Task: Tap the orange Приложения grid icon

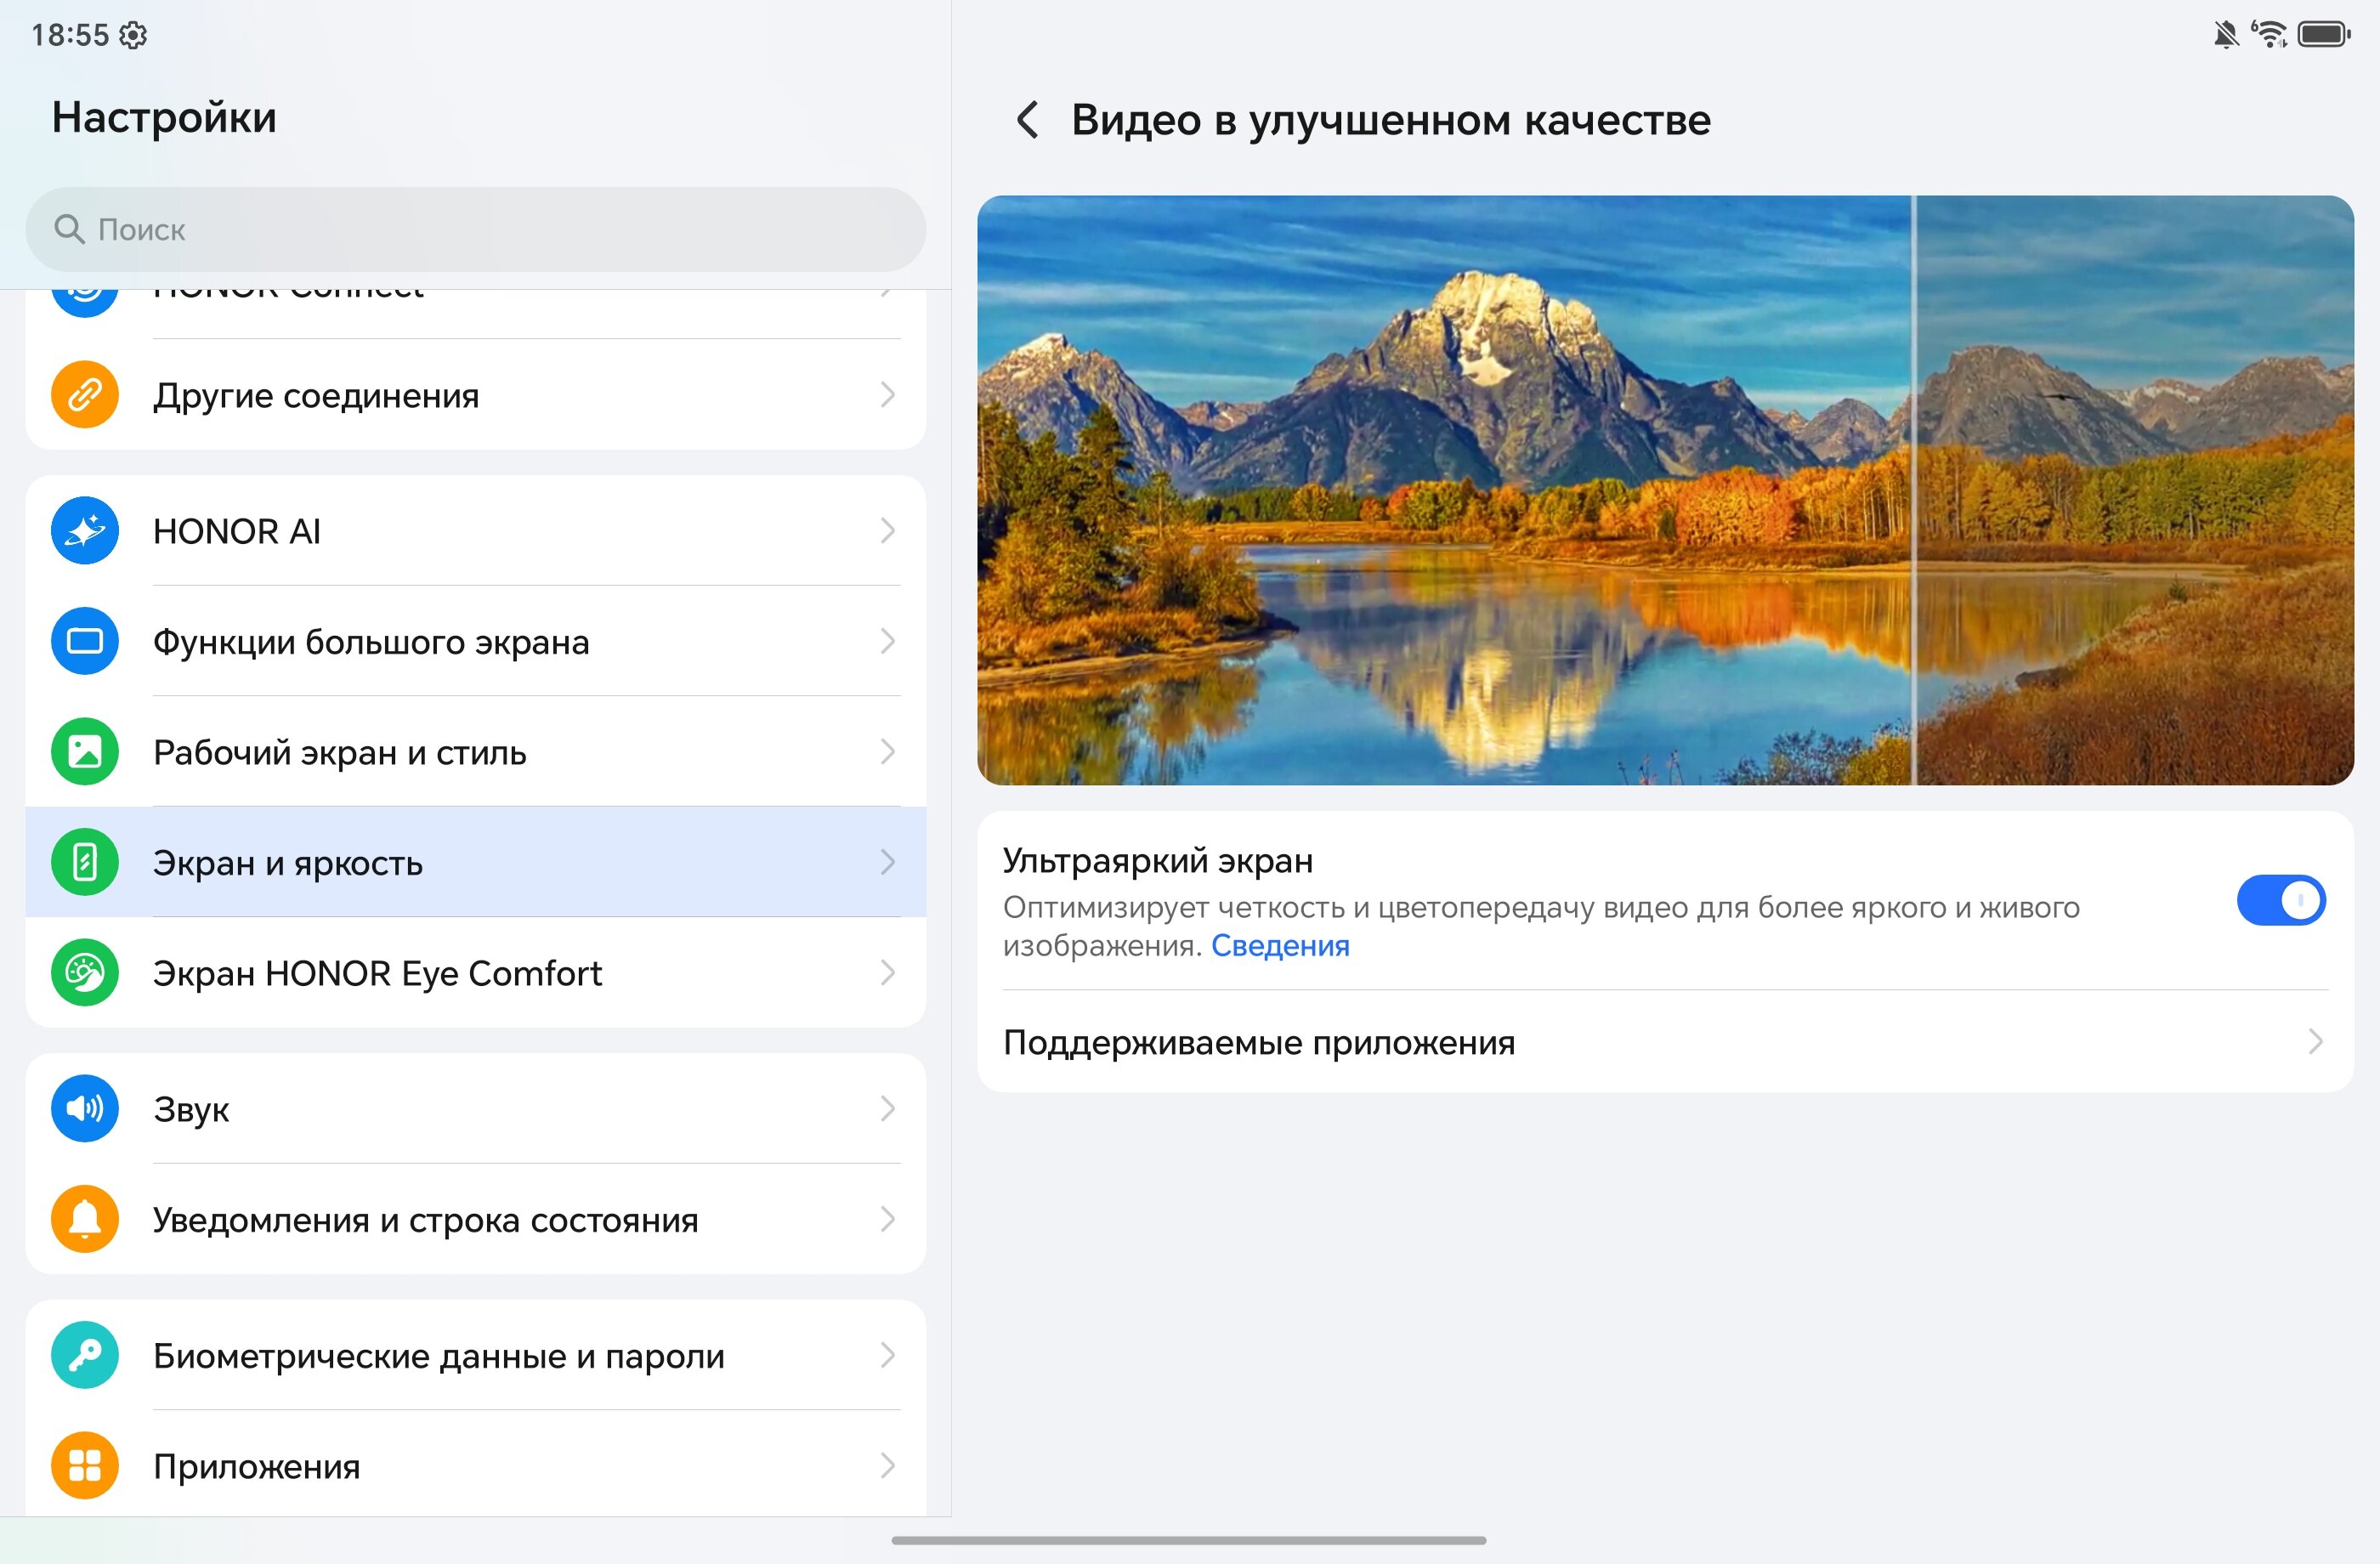Action: pyautogui.click(x=85, y=1465)
